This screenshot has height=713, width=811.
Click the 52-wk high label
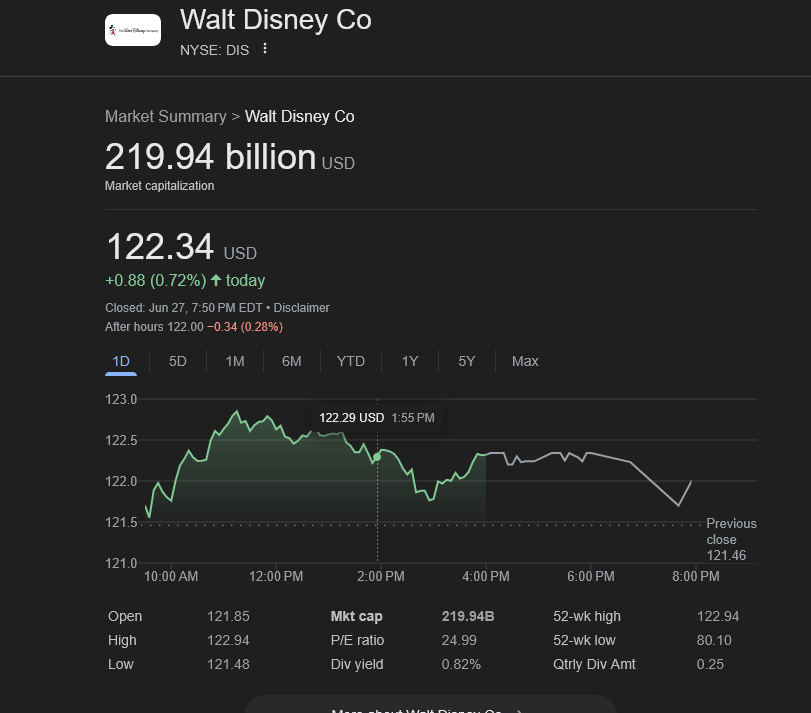(587, 616)
